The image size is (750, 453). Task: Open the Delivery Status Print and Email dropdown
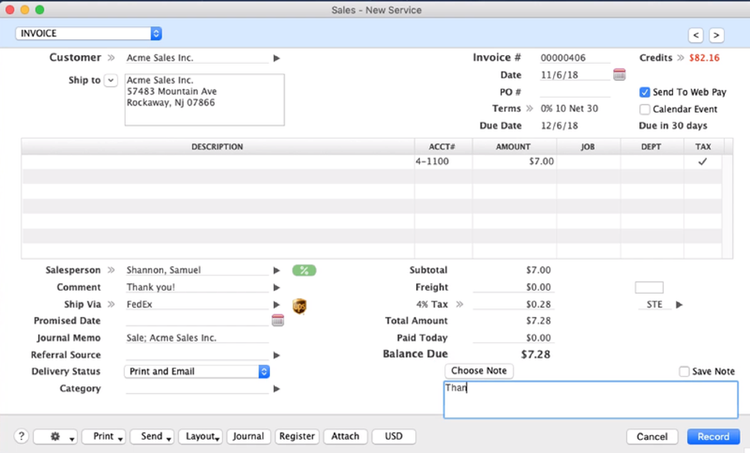point(197,372)
